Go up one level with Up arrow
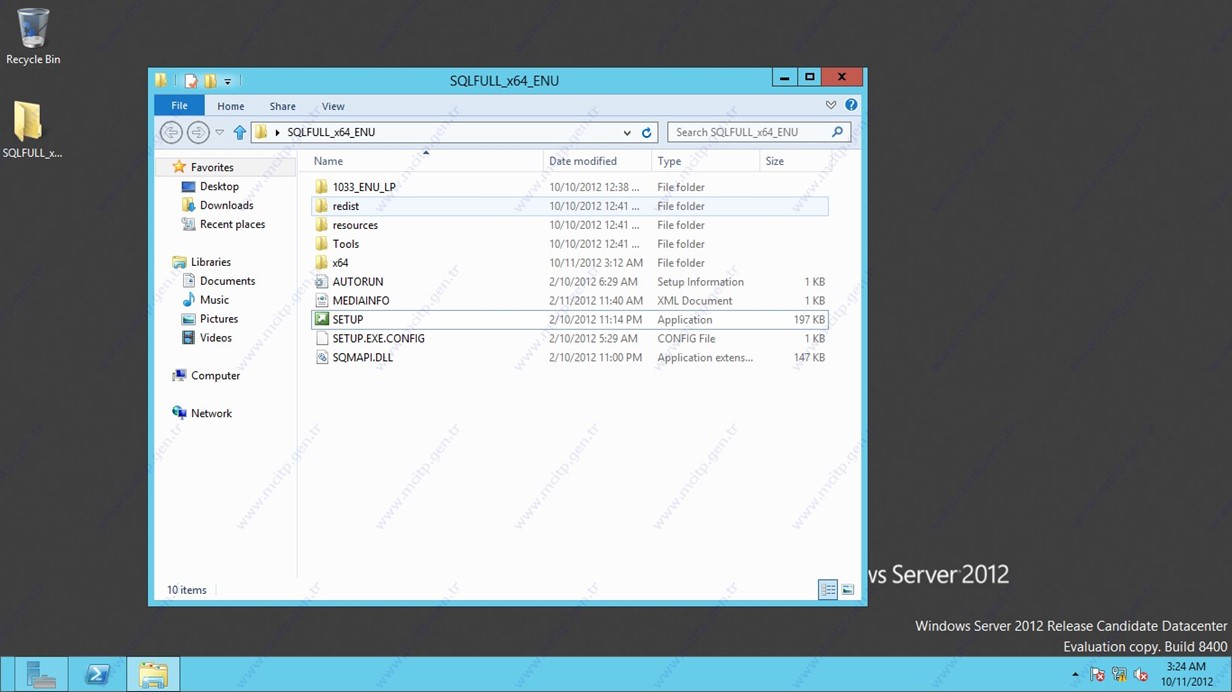 point(239,132)
